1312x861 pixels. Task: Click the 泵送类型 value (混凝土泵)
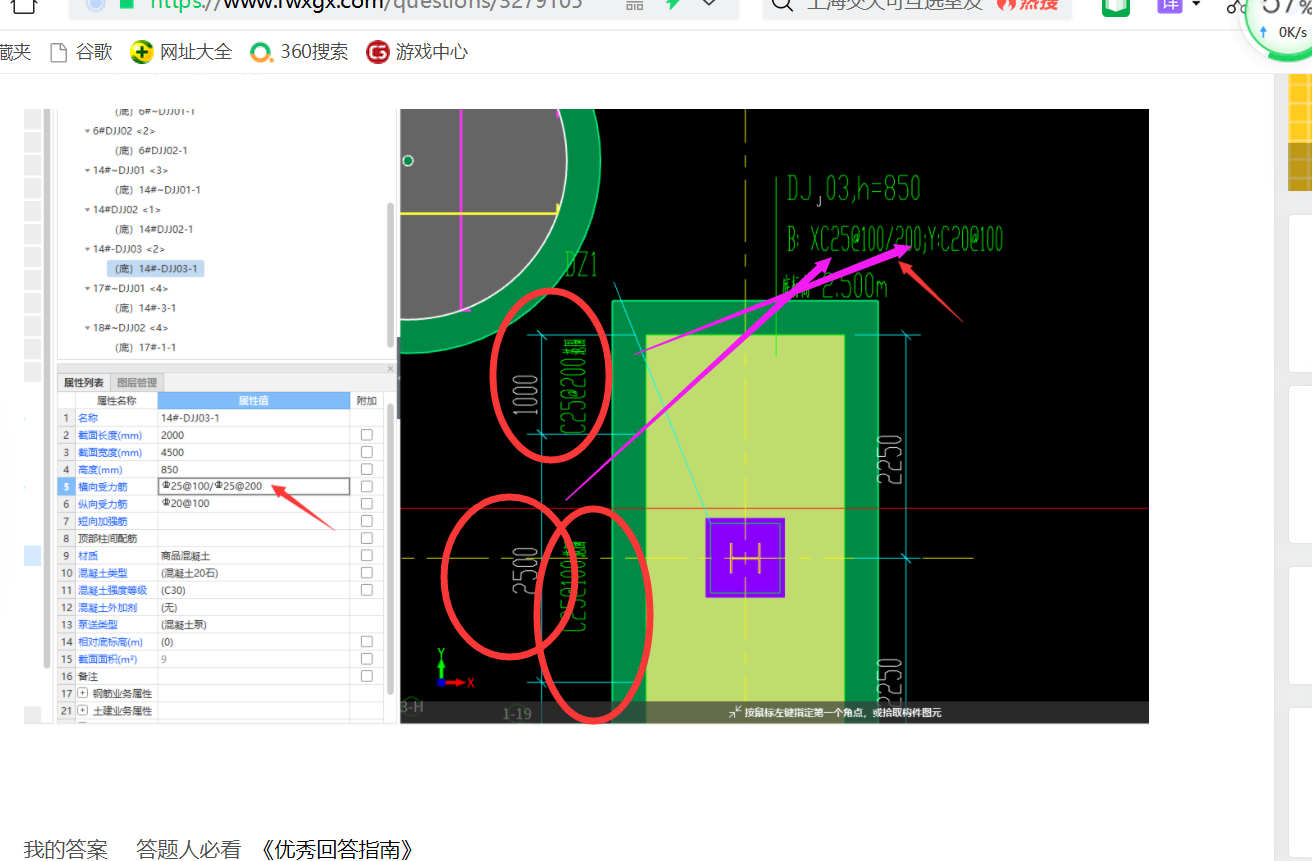[185, 624]
